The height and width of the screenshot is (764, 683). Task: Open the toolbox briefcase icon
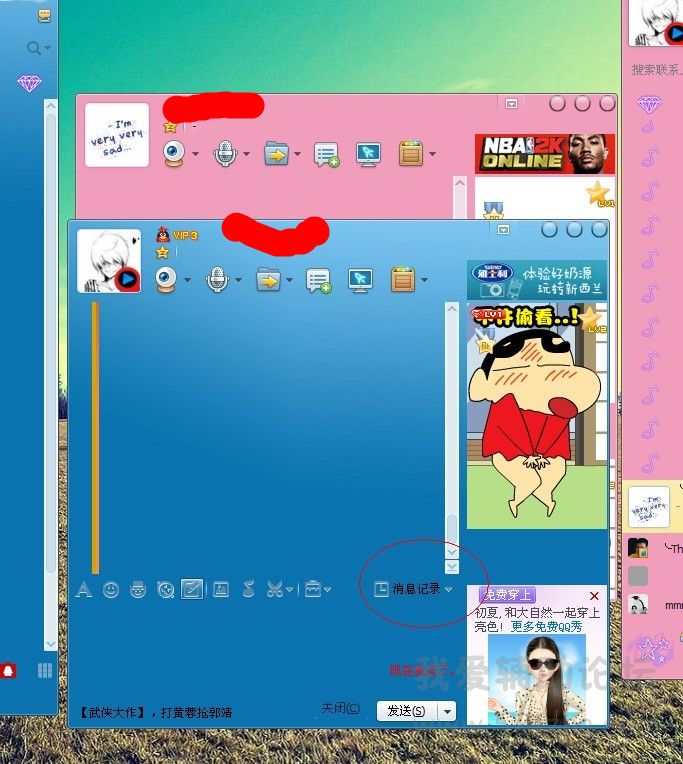click(x=313, y=590)
